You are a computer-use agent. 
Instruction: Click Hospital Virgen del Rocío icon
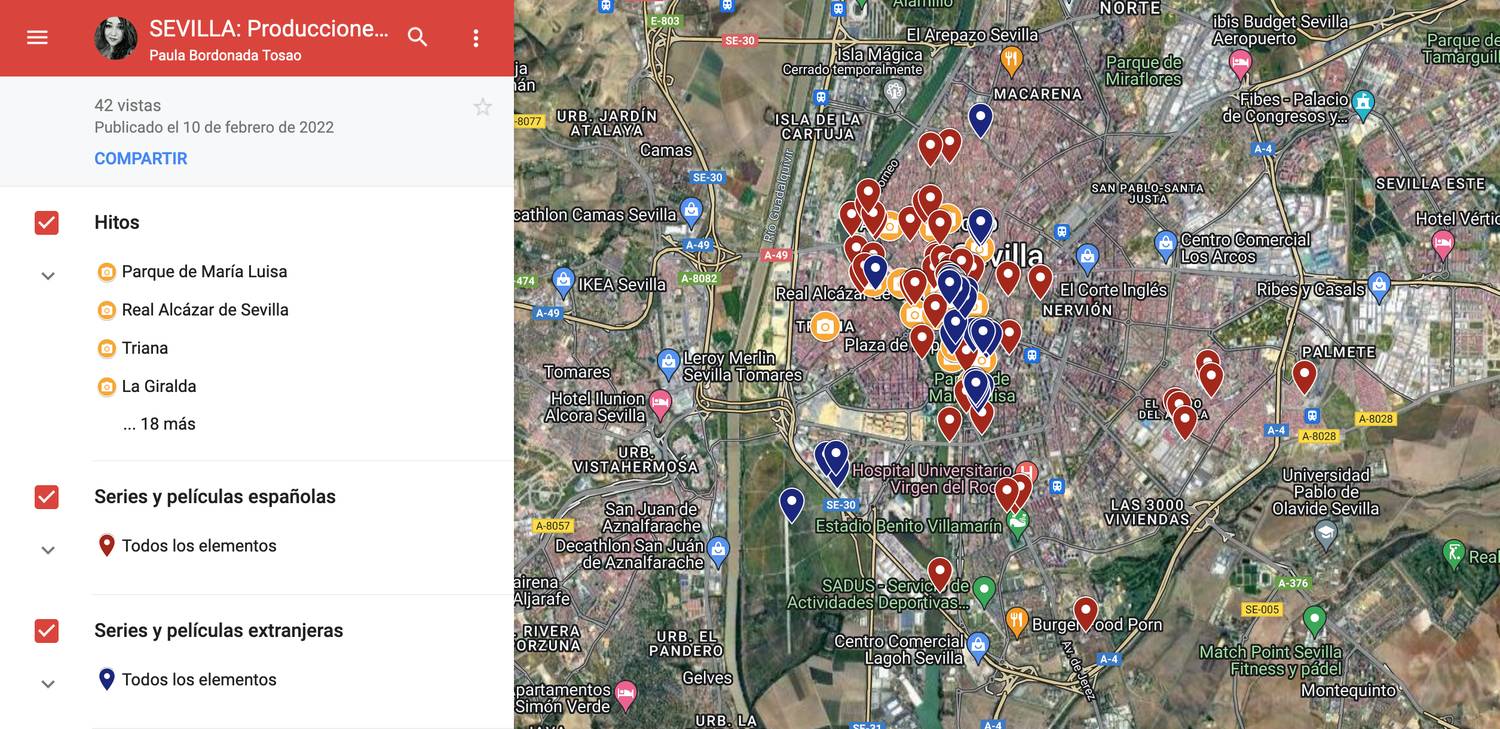click(1025, 472)
